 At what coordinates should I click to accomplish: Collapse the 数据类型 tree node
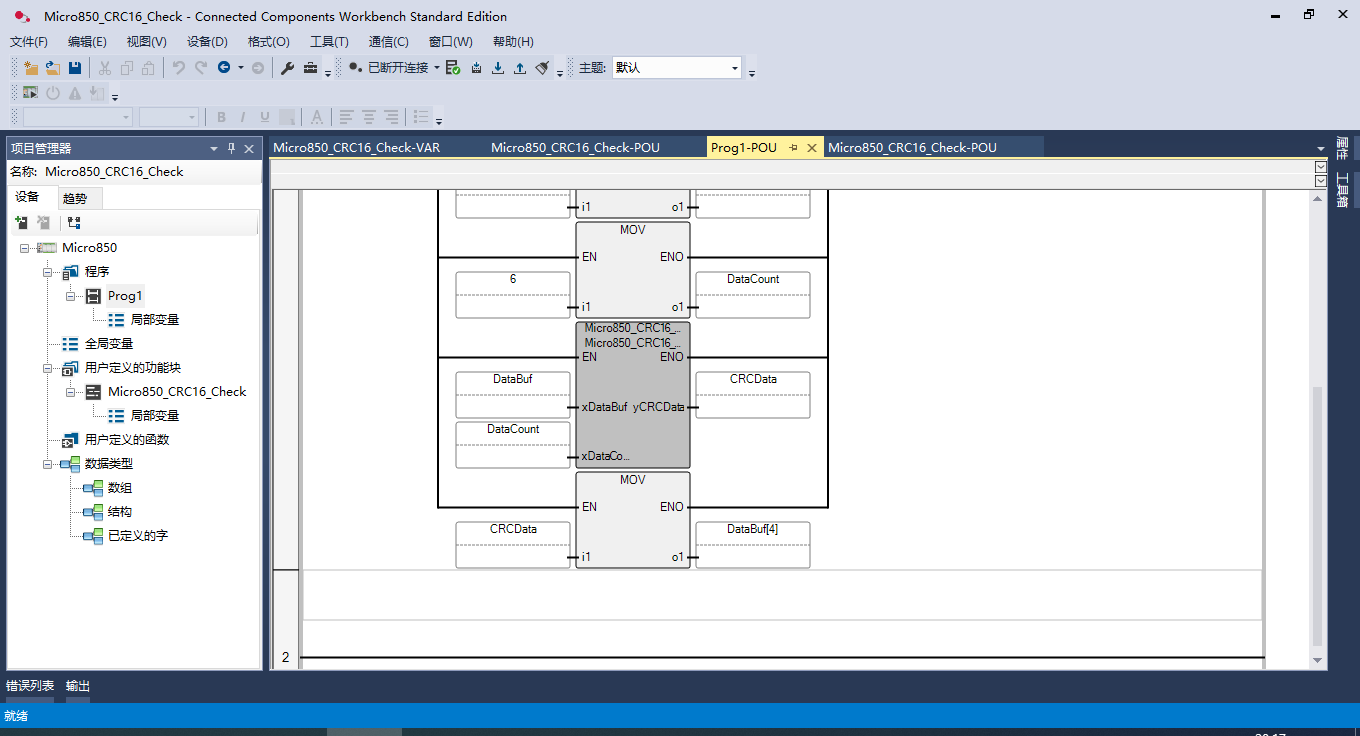coord(47,464)
